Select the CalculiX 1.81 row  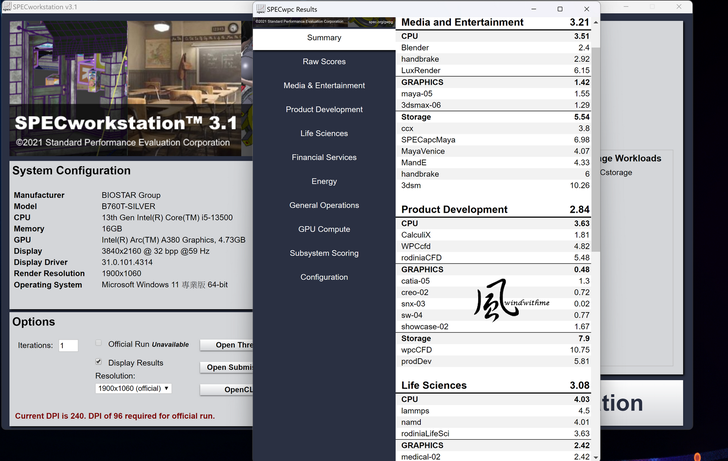coord(495,235)
